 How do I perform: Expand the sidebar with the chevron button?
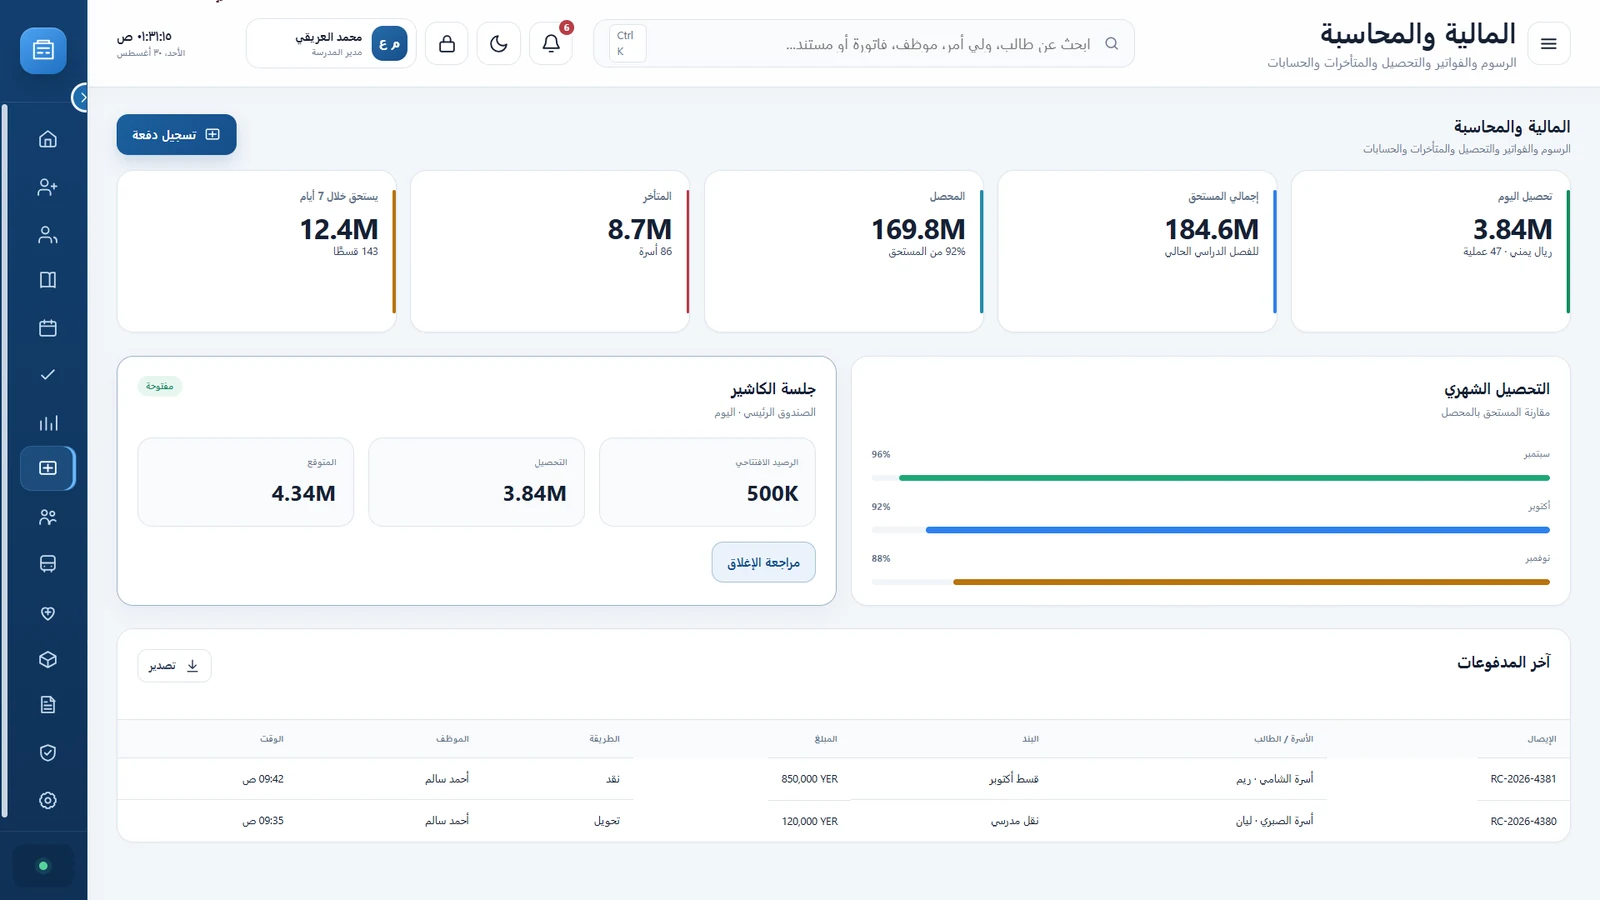tap(82, 97)
